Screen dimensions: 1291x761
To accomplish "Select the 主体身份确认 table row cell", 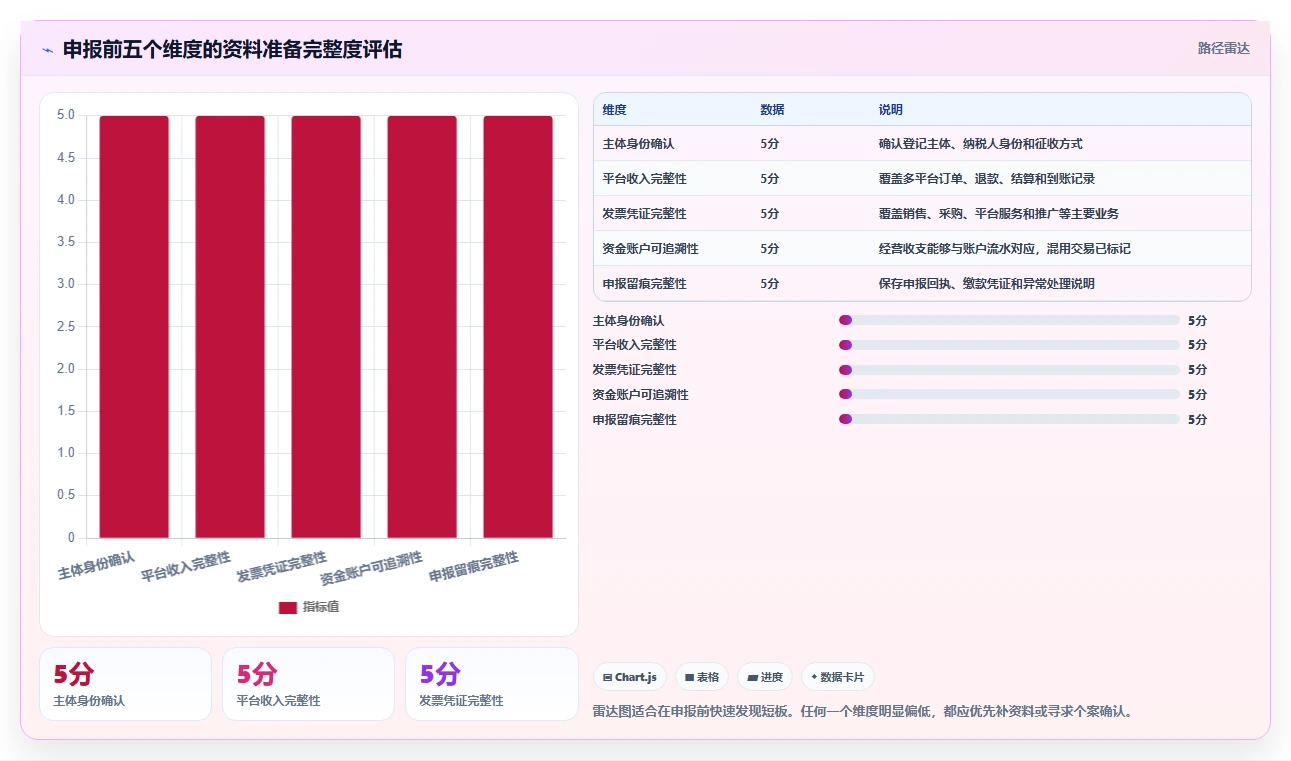I will (639, 144).
